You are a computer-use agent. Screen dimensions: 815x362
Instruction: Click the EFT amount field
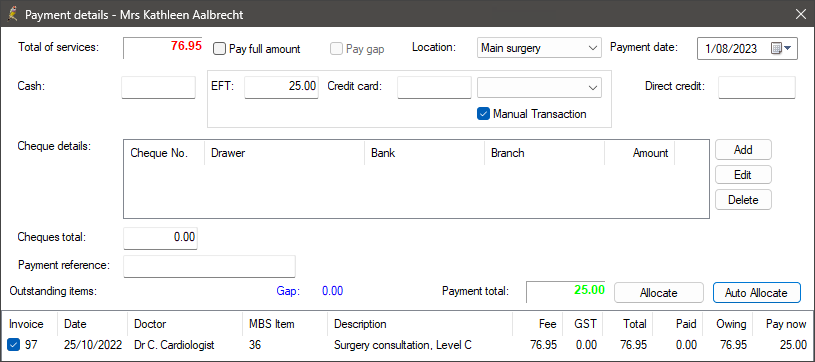coord(281,87)
